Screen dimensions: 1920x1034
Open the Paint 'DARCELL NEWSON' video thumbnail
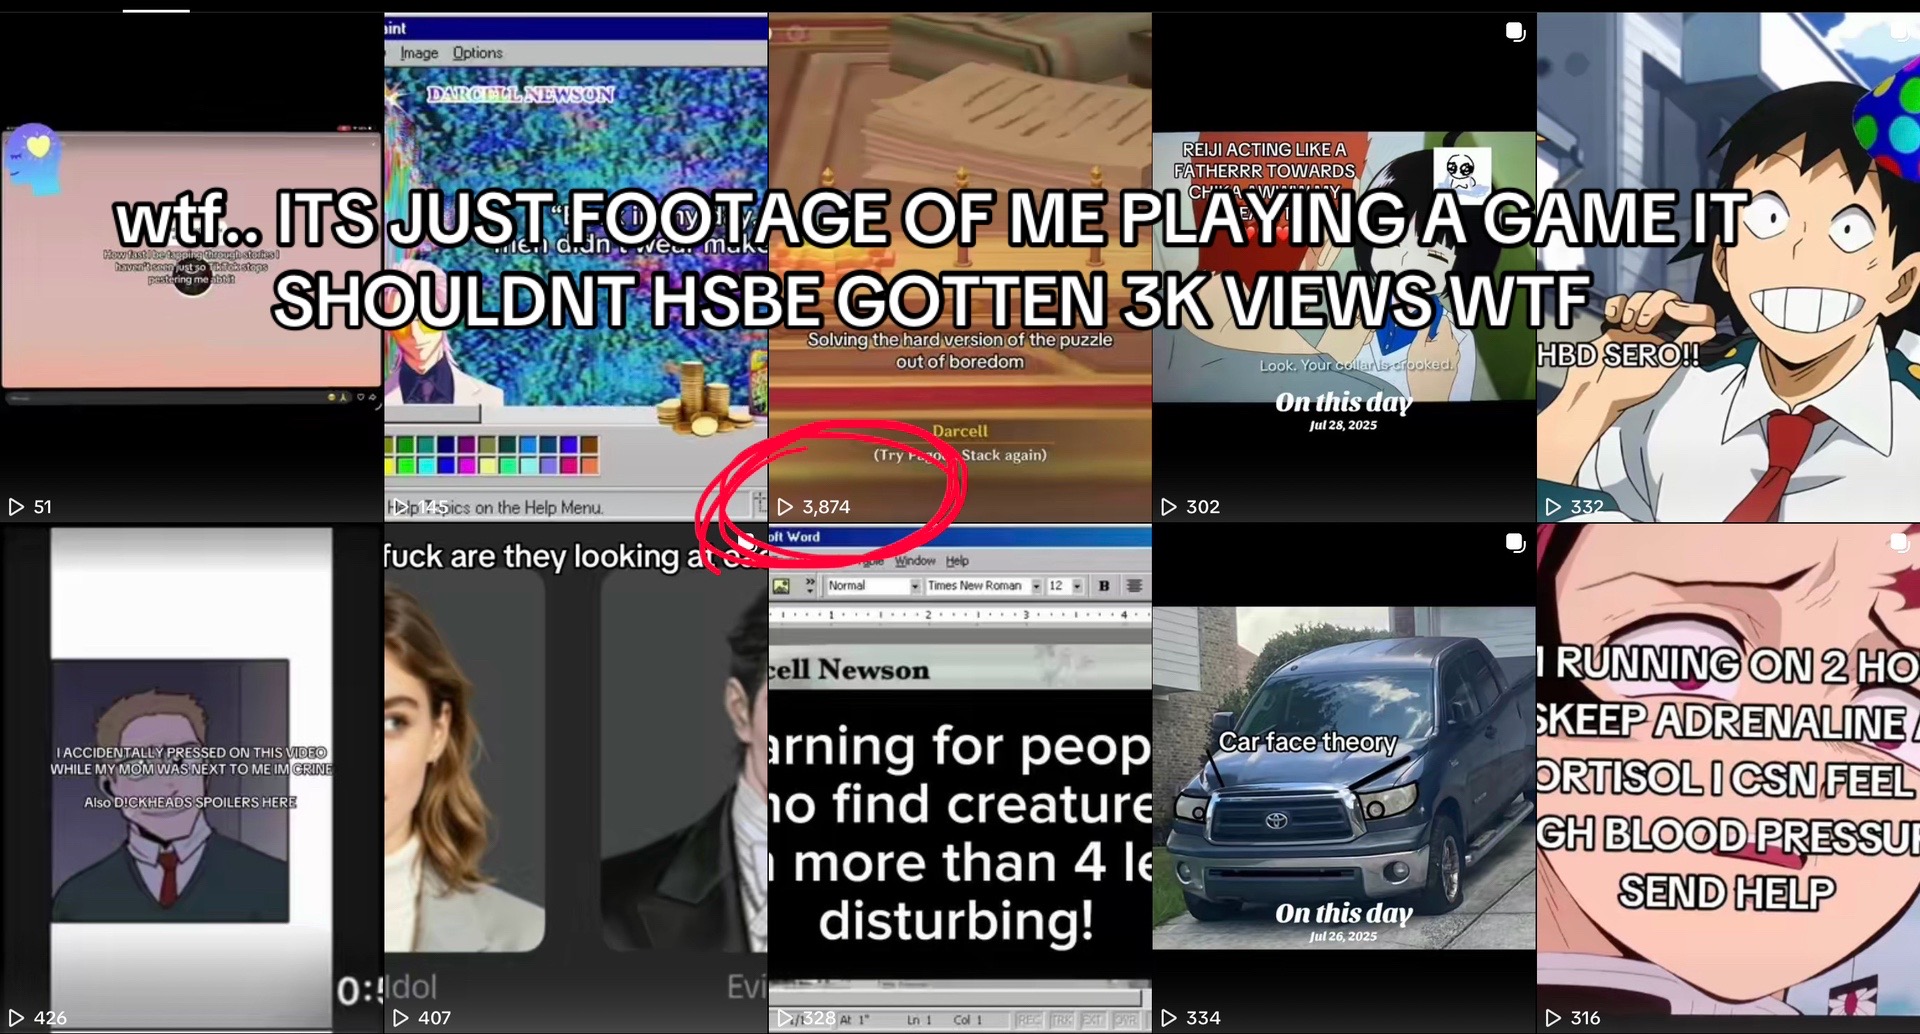(576, 267)
